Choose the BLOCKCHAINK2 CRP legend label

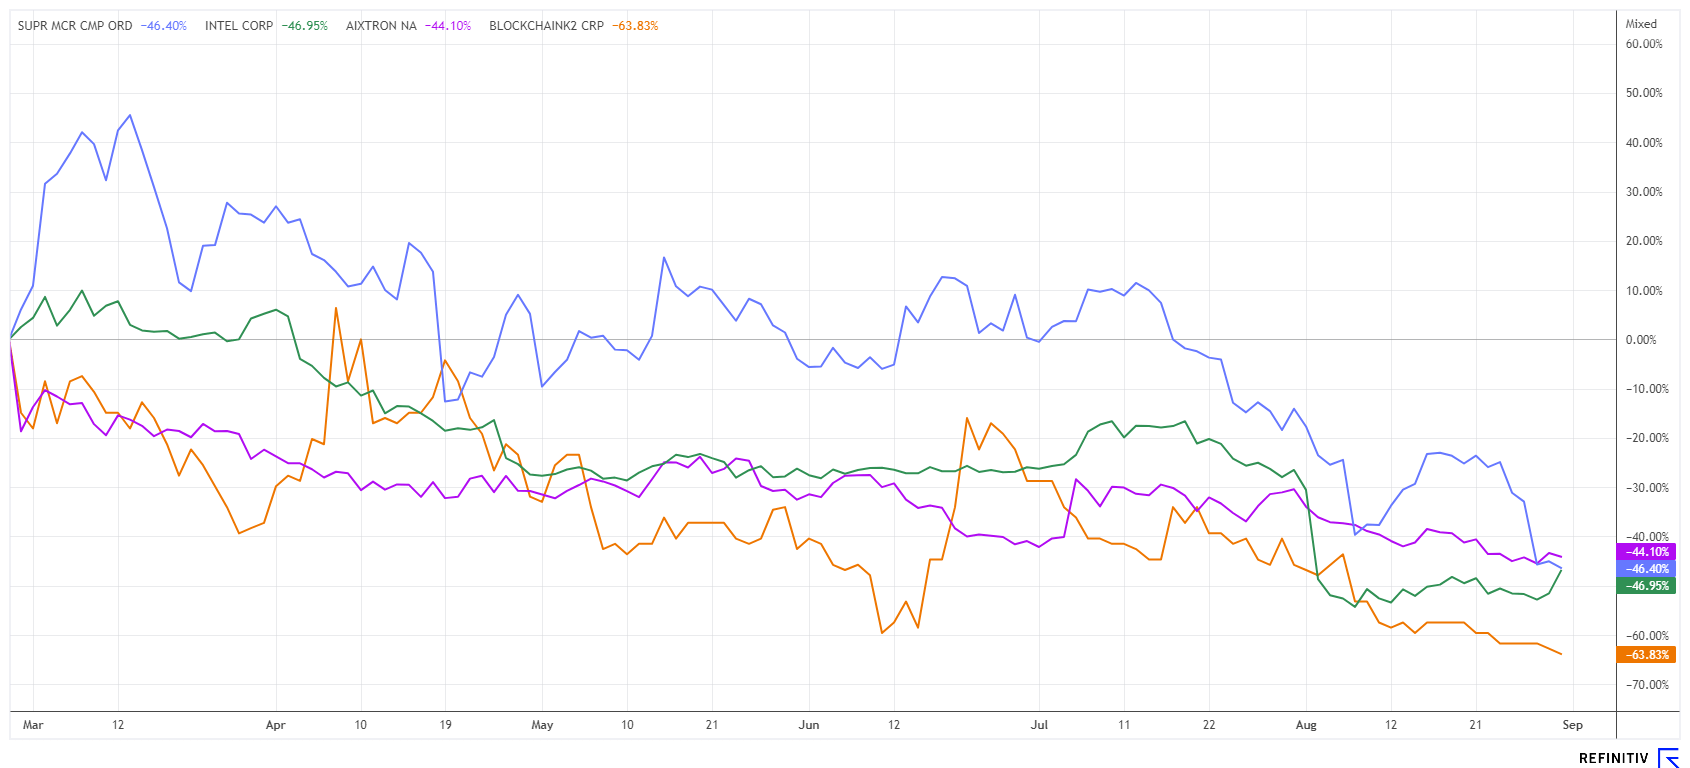(x=546, y=26)
